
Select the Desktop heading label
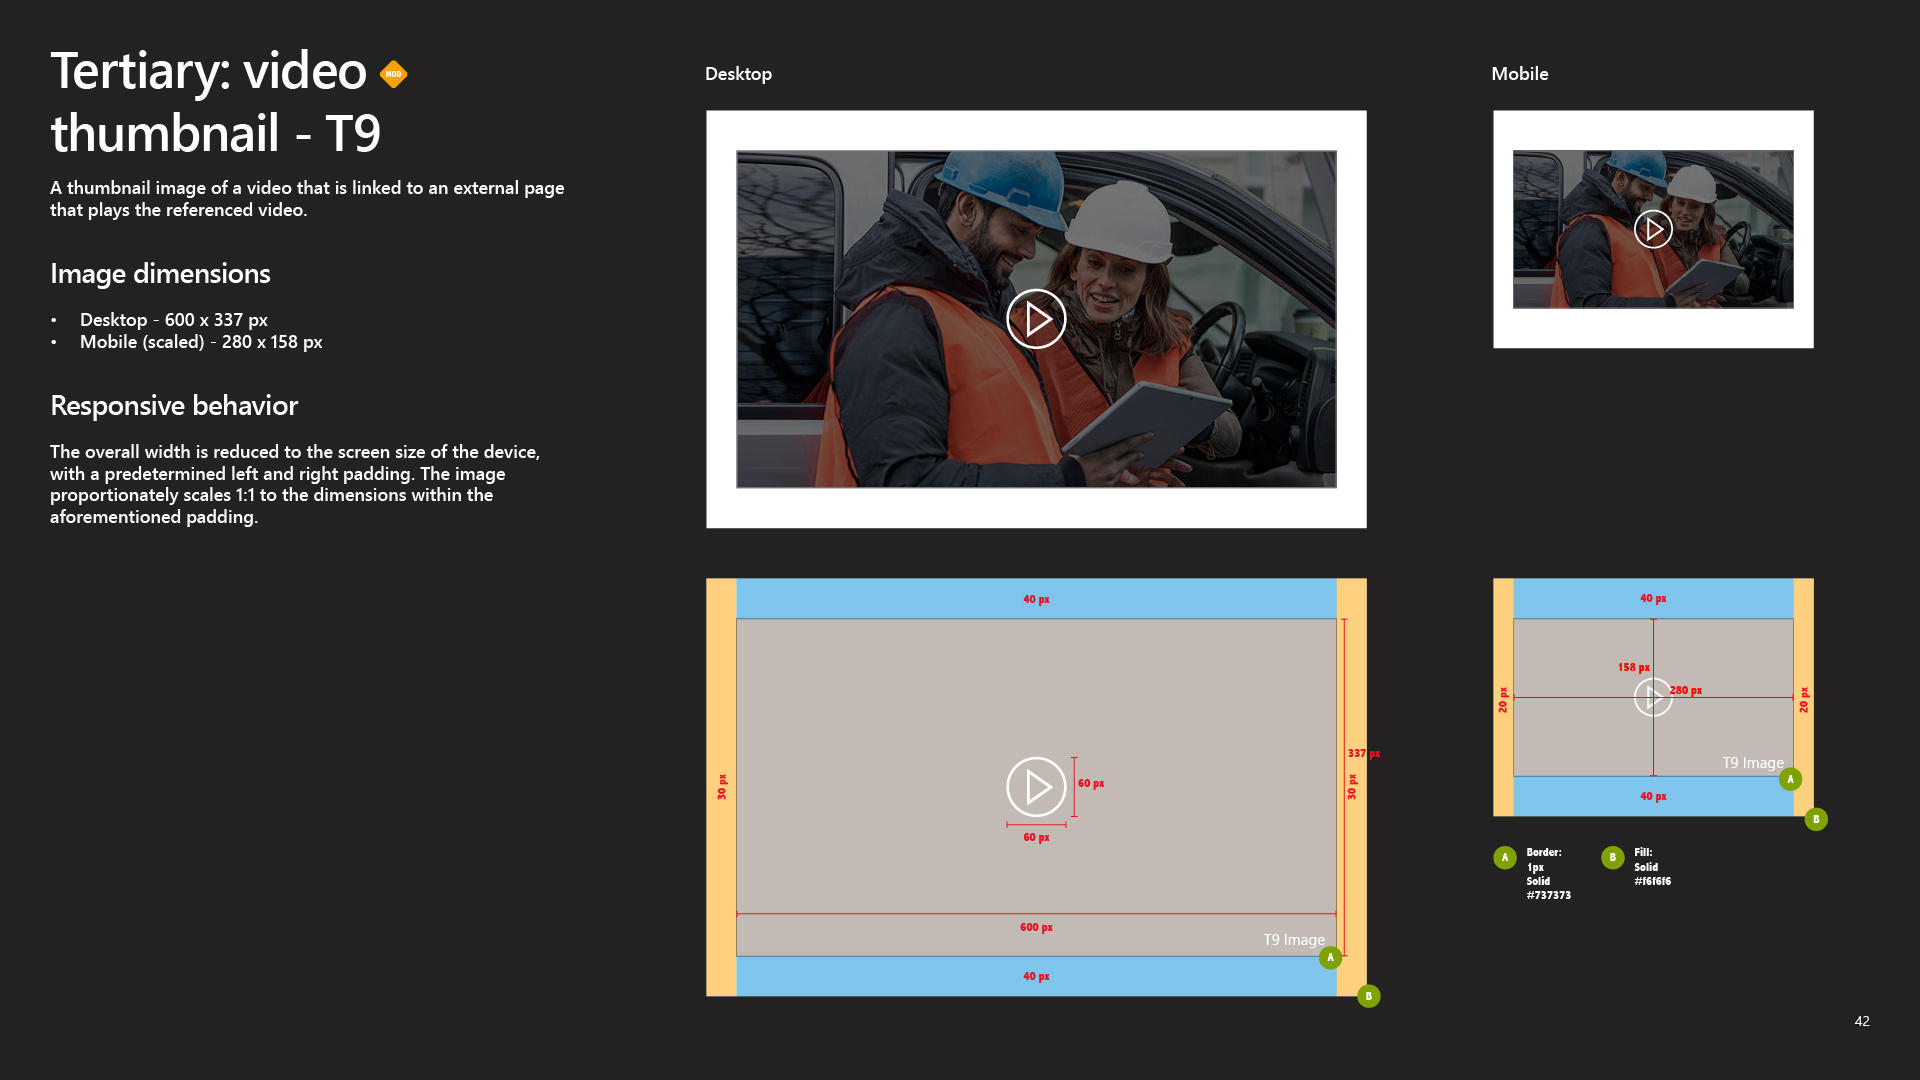pyautogui.click(x=738, y=74)
